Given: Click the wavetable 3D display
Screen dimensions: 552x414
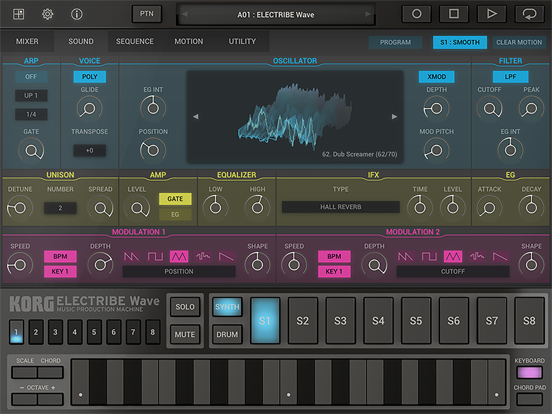Looking at the screenshot, I should 295,117.
